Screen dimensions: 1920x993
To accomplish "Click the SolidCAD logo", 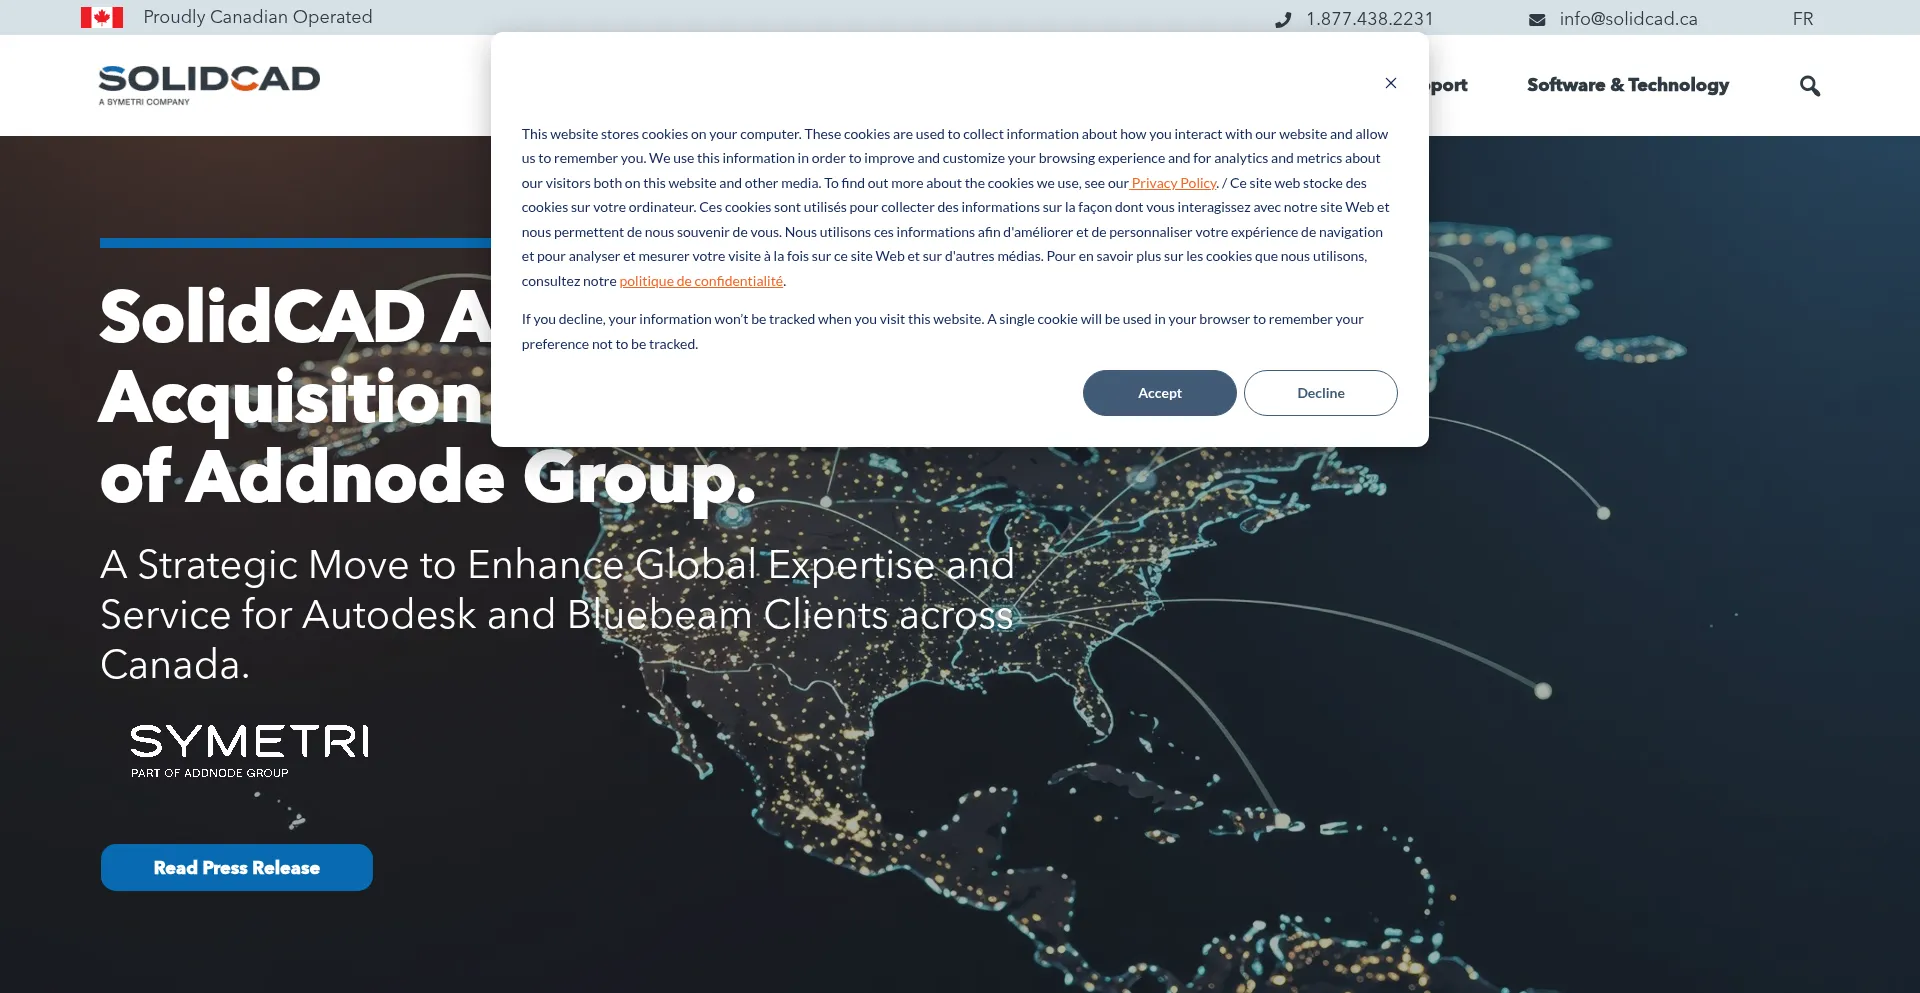I will [x=209, y=84].
